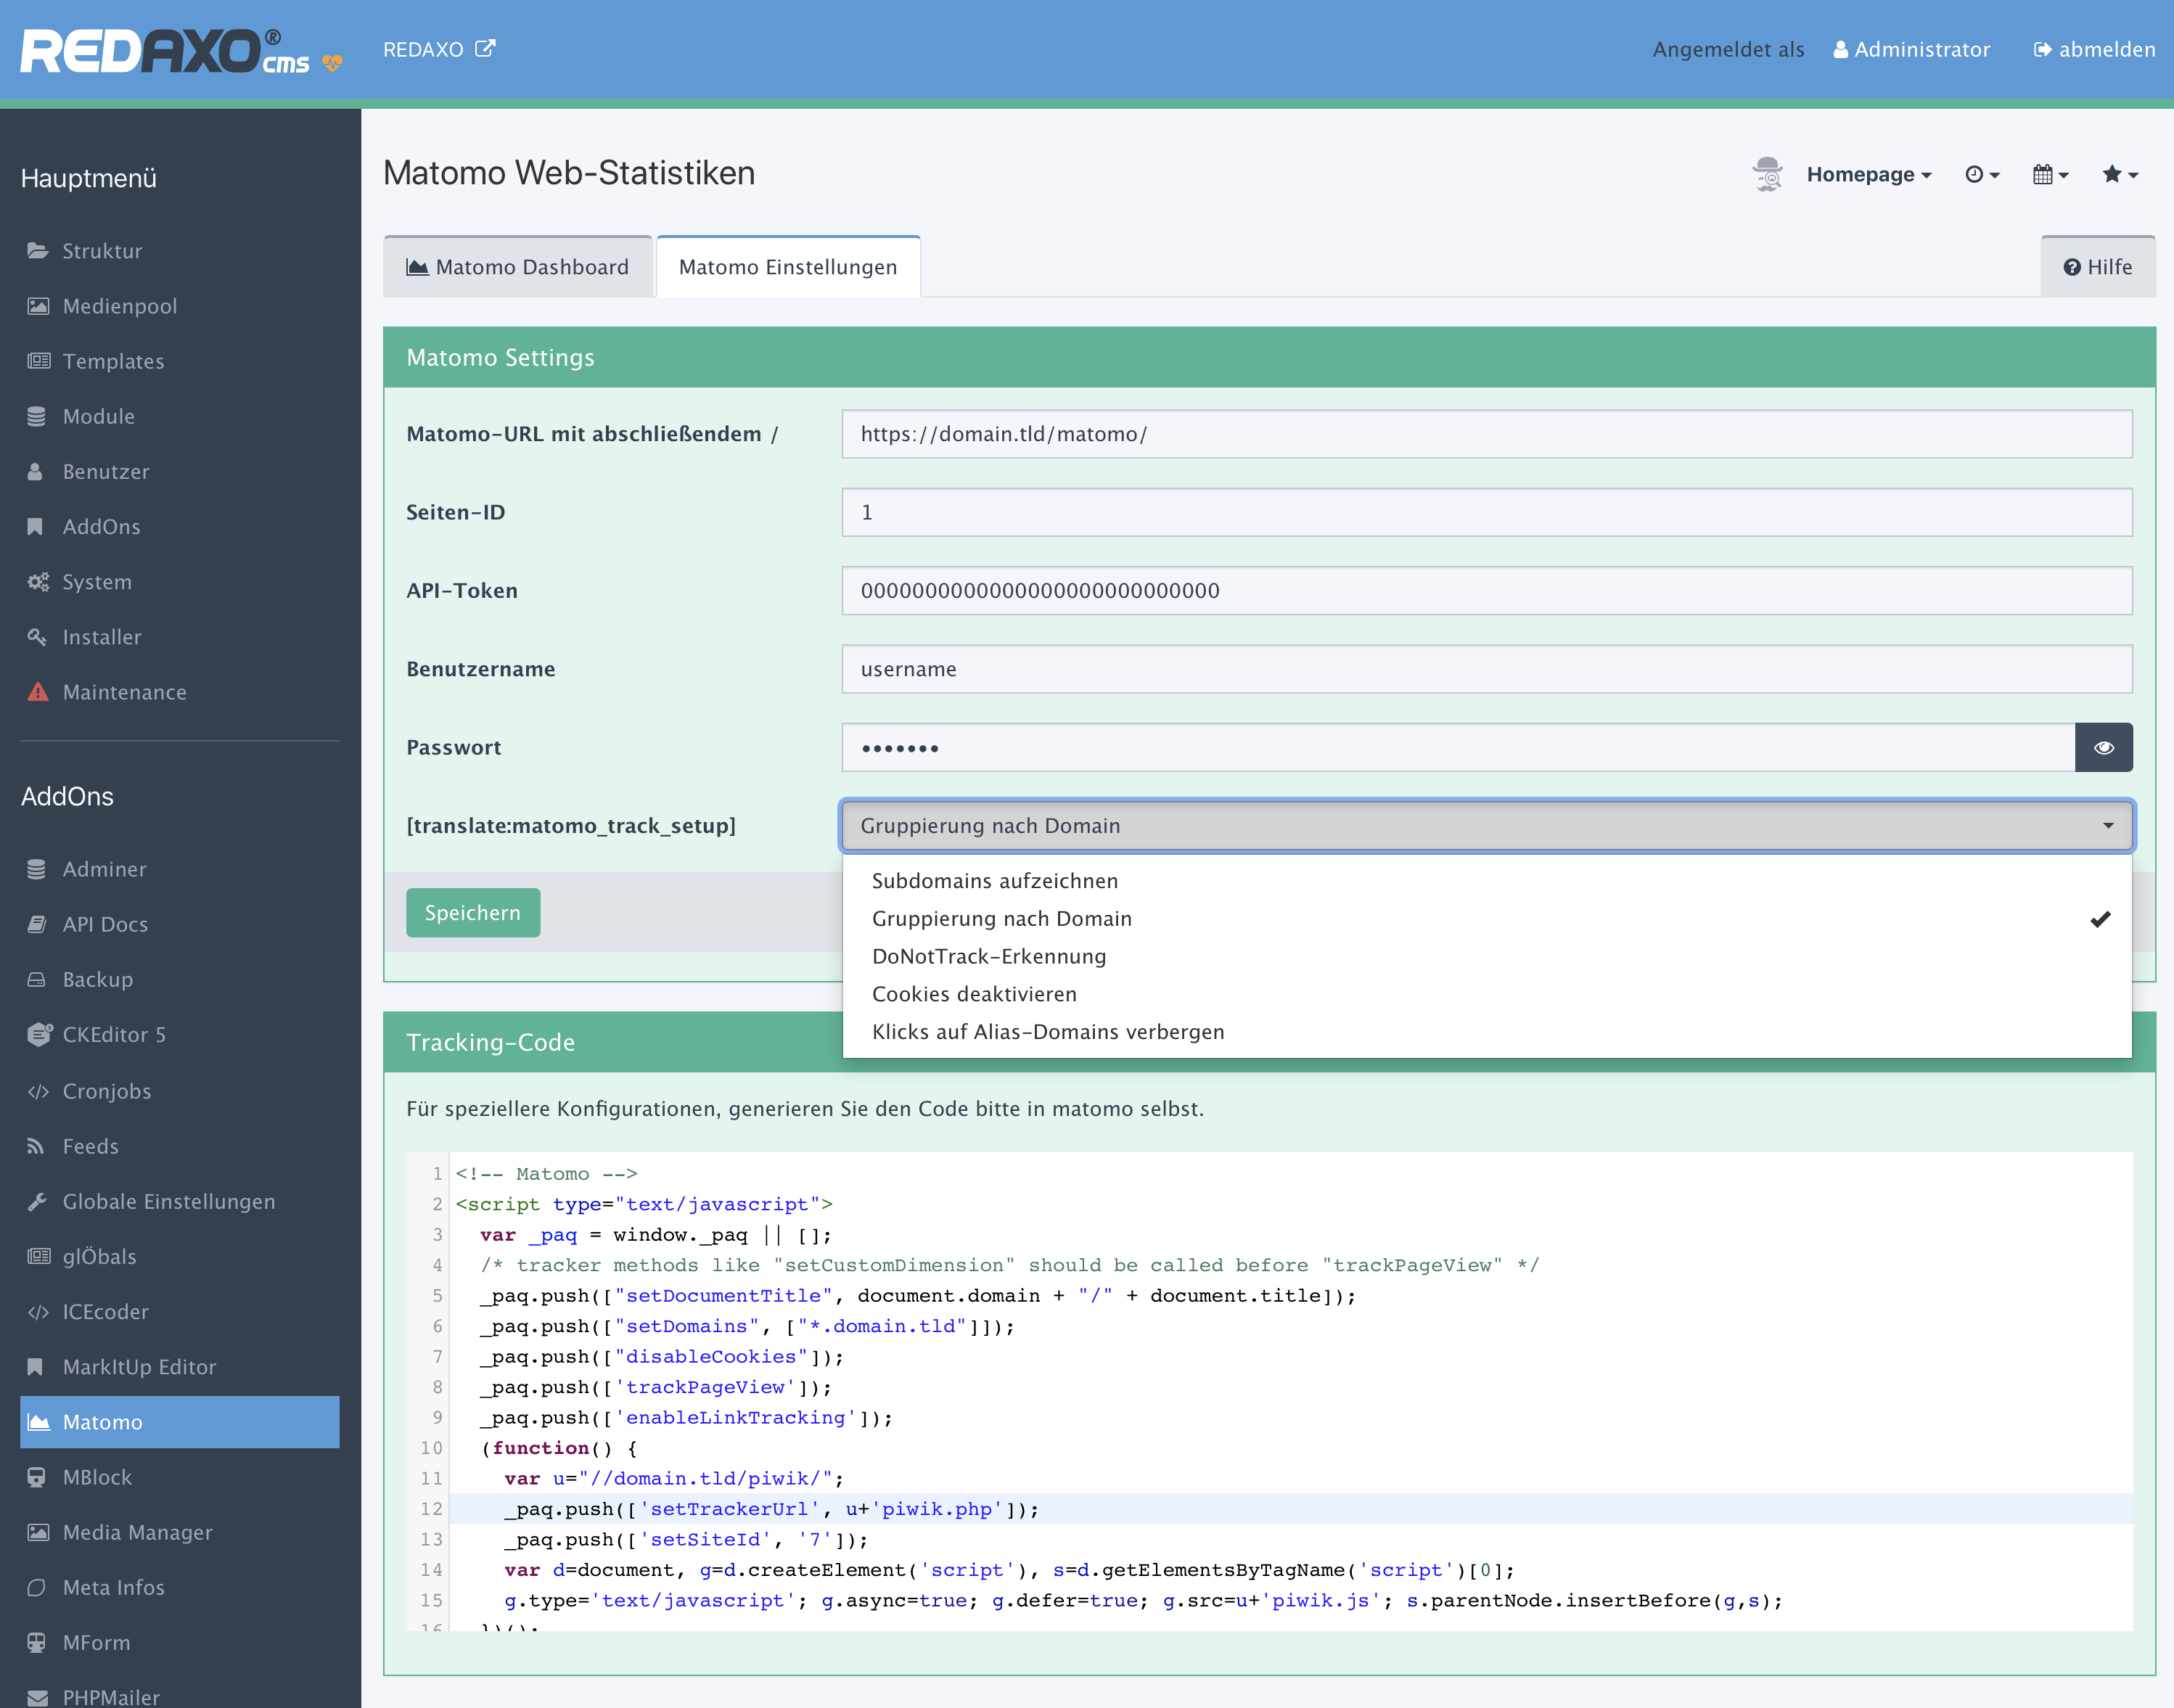
Task: Open the star favorites dropdown
Action: coord(2120,174)
